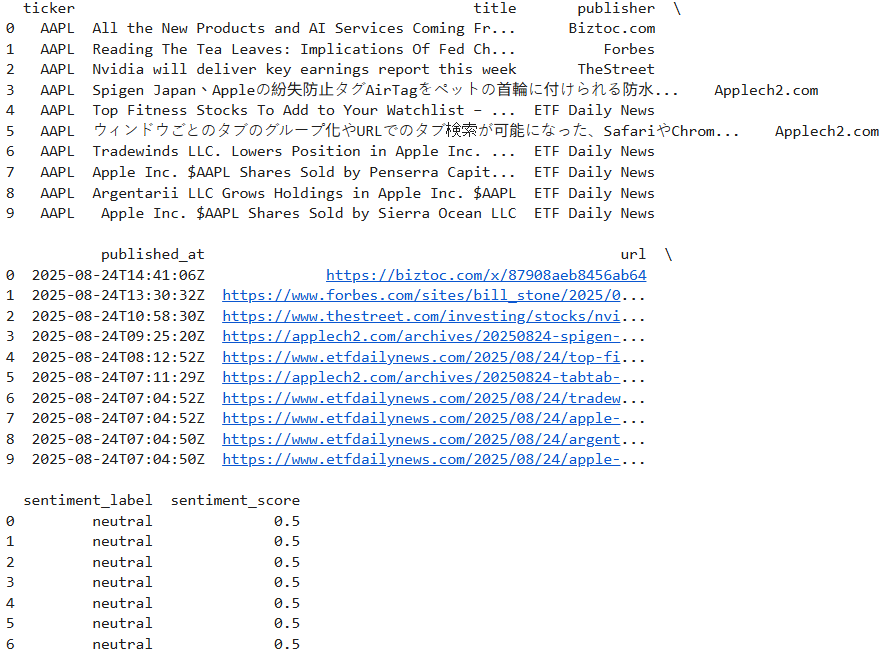Screen dimensions: 891x651
Task: Click the publisher 'Forbes'
Action: point(629,49)
